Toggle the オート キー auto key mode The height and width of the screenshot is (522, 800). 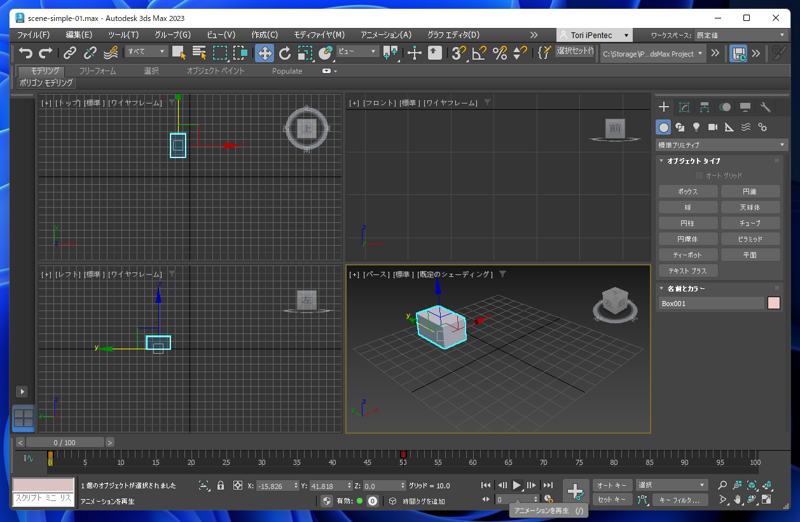[x=612, y=485]
